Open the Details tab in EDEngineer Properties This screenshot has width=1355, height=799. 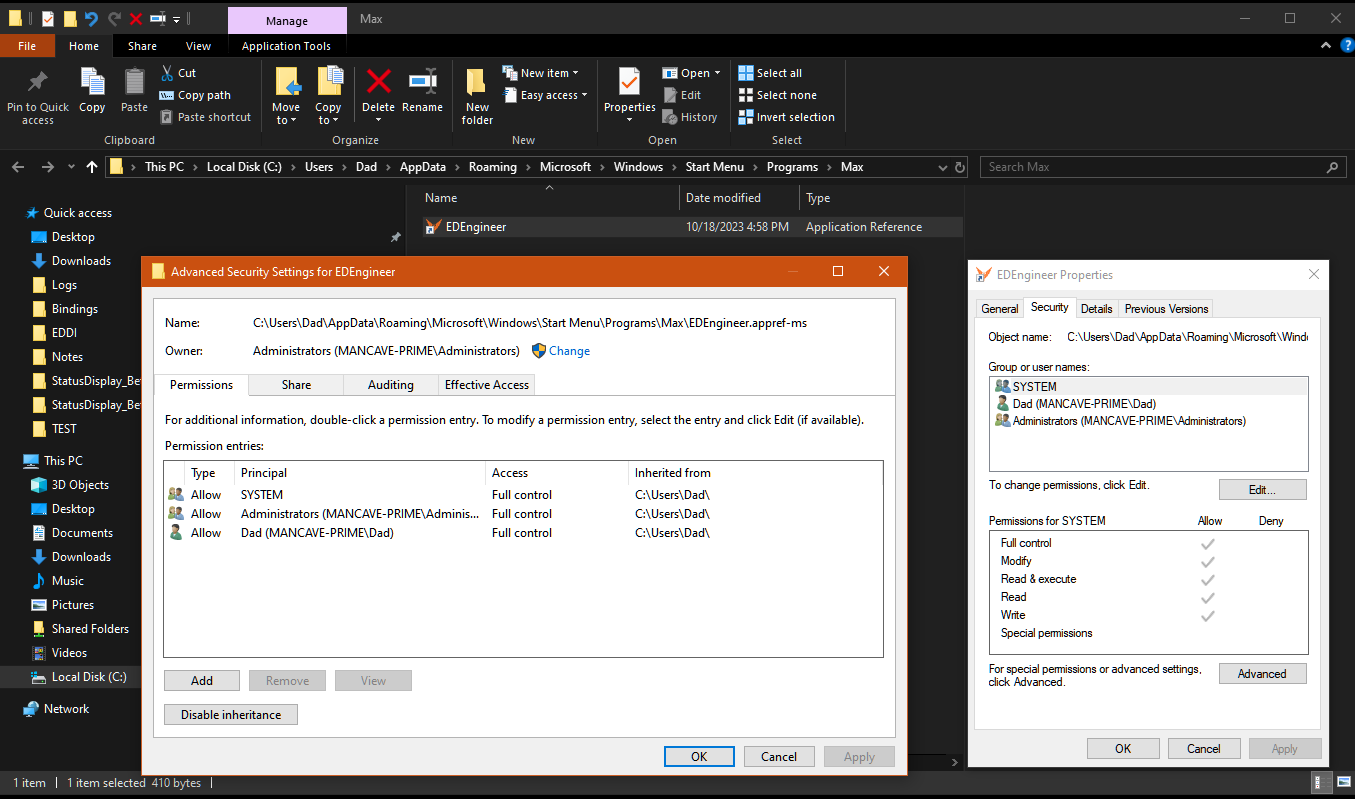click(x=1097, y=309)
